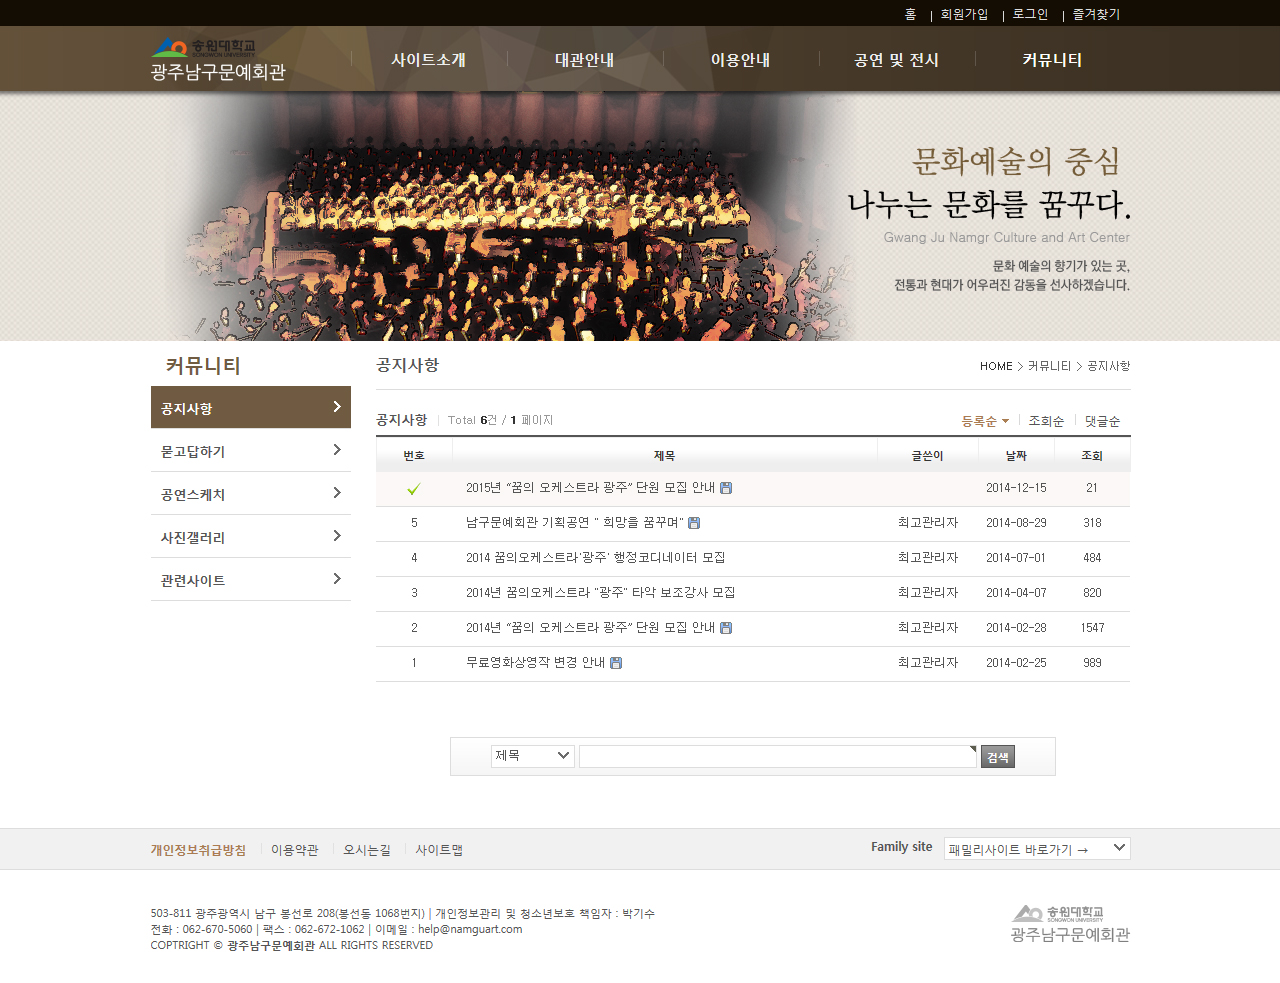Open the 공연 및 전시 menu

click(x=896, y=60)
